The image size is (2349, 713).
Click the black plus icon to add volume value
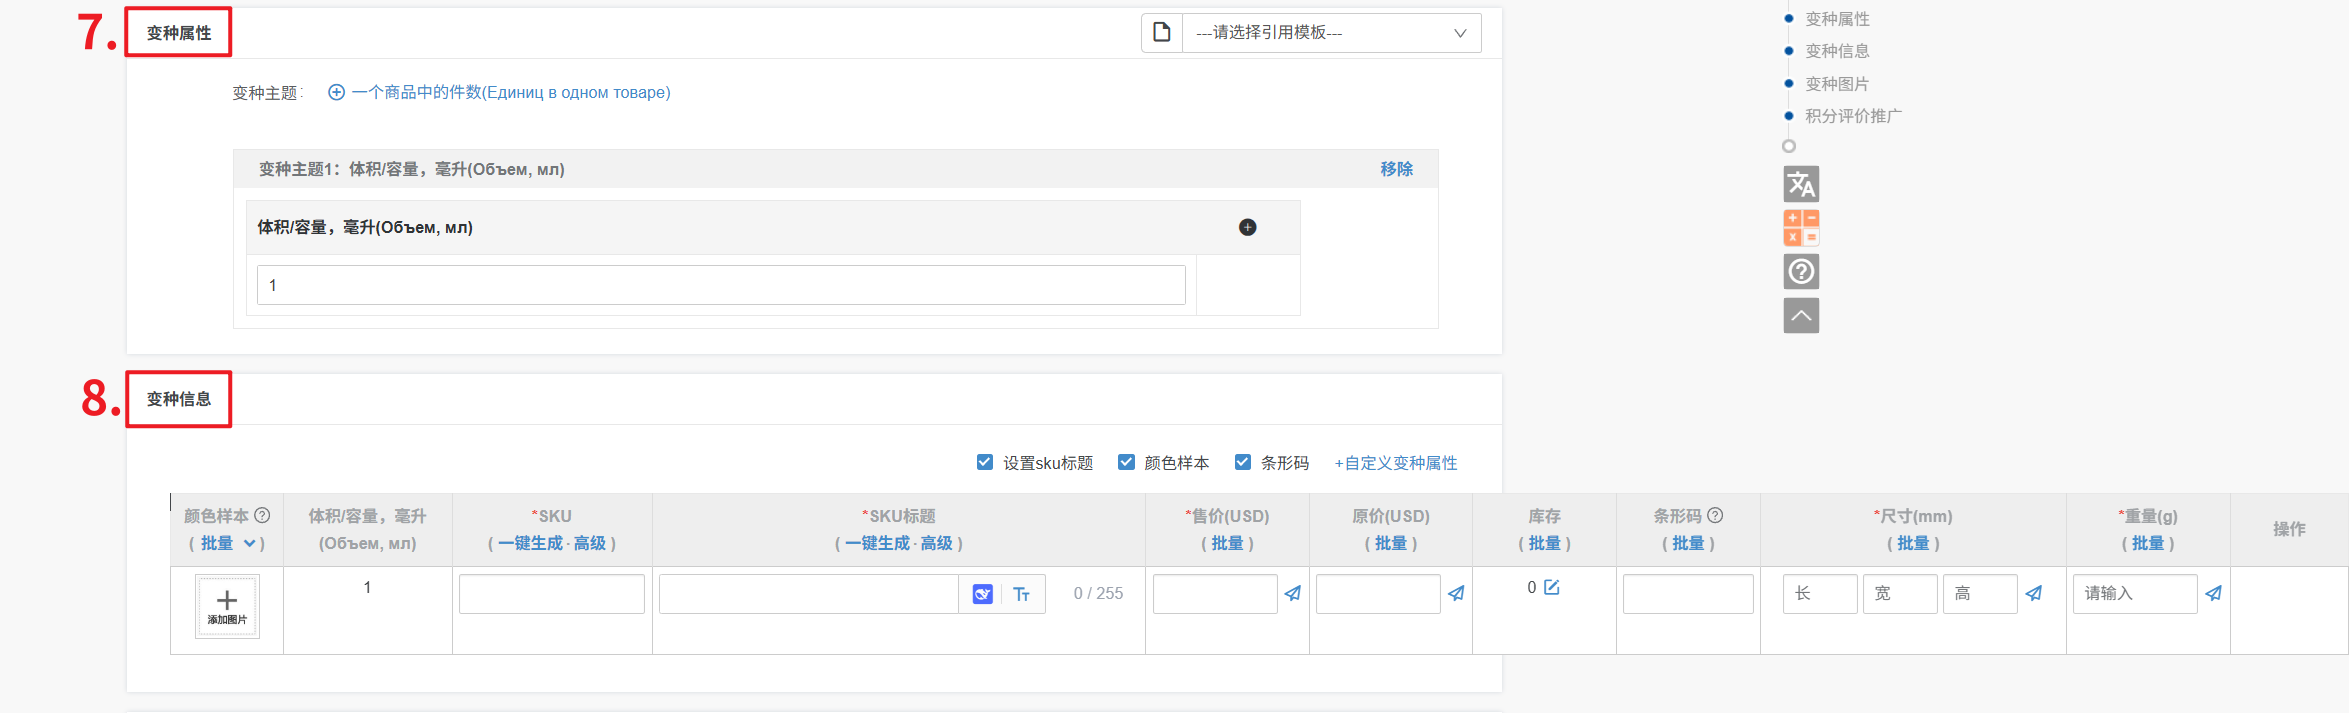pyautogui.click(x=1247, y=227)
